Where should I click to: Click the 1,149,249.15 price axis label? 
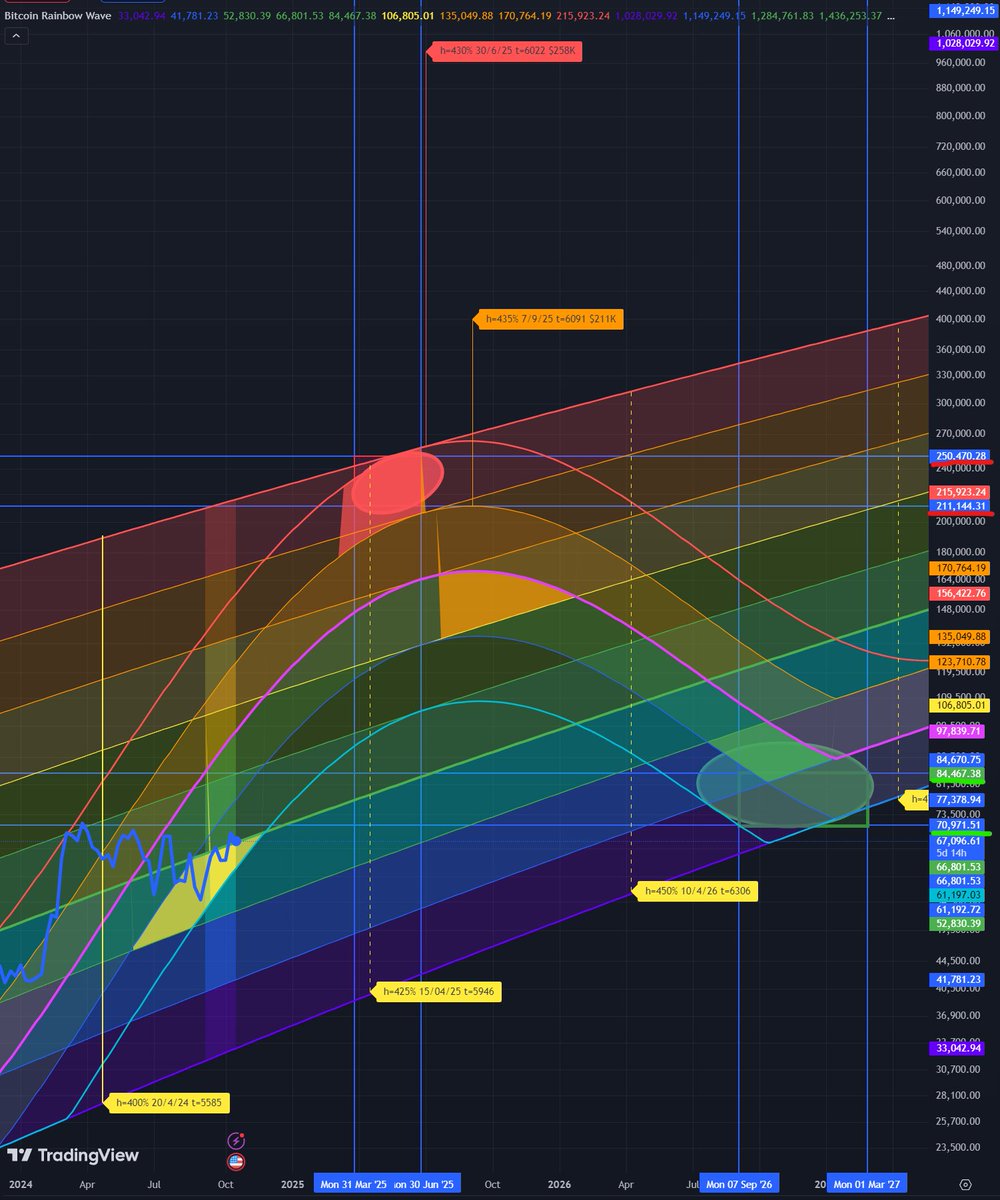click(x=964, y=10)
